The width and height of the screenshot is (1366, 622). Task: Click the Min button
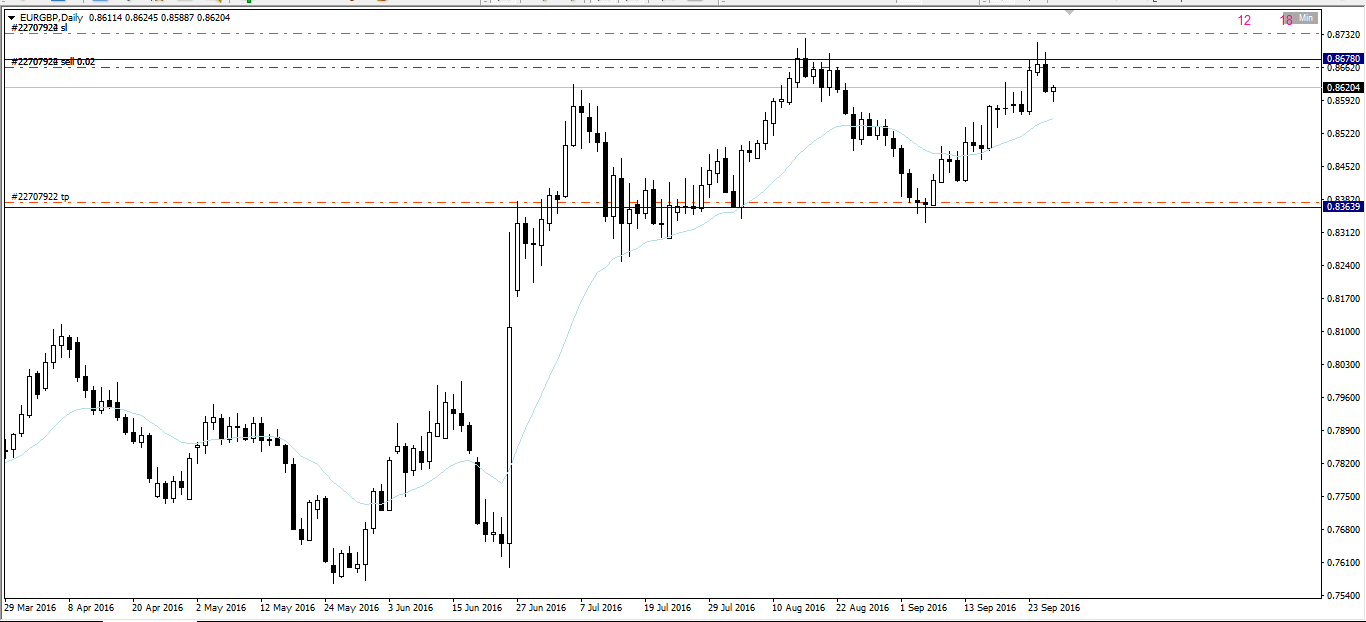pos(1306,18)
